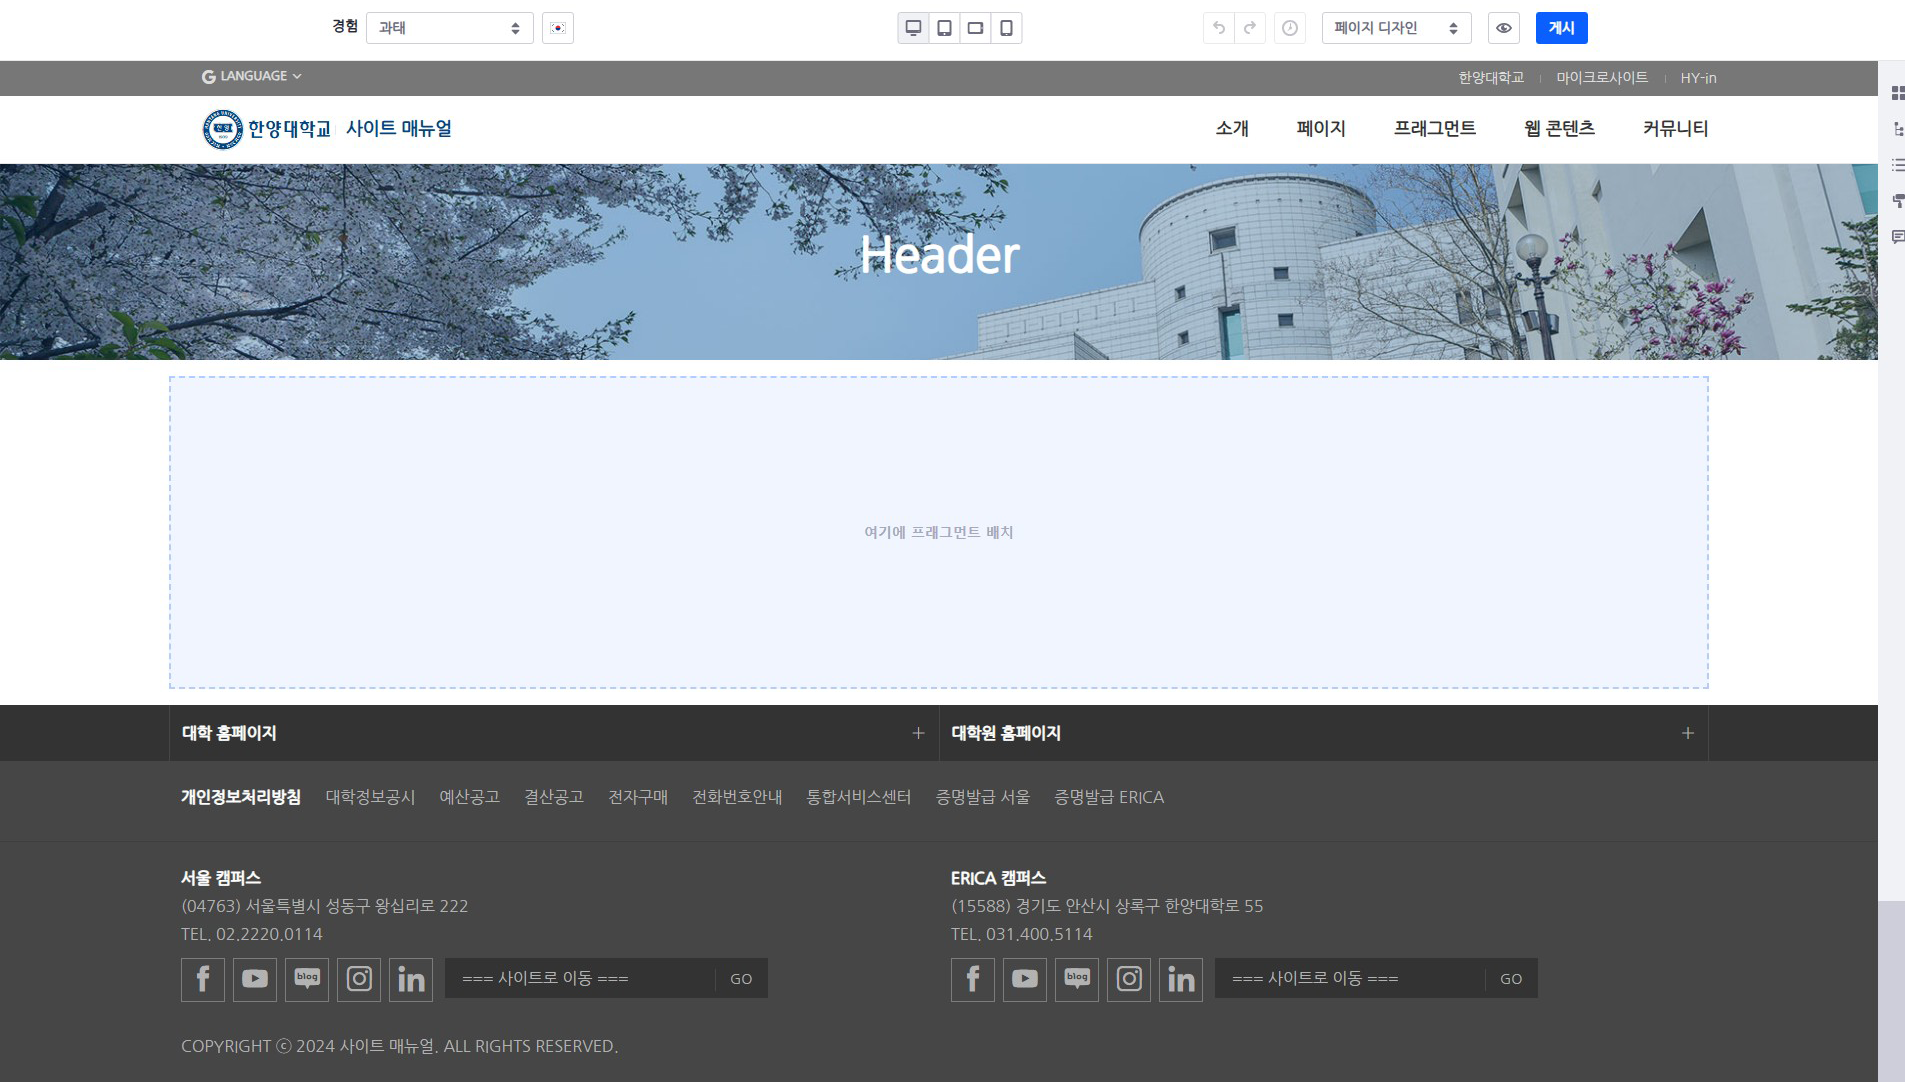Screen dimensions: 1905x1082
Task: Click the empty fragment drop zone
Action: (938, 532)
